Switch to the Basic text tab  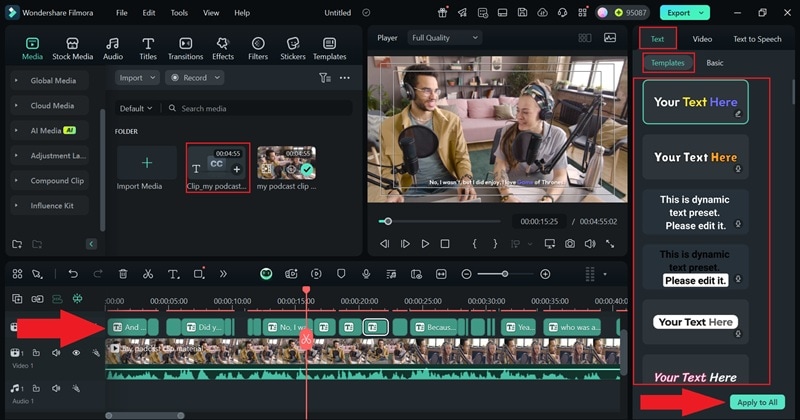point(714,63)
